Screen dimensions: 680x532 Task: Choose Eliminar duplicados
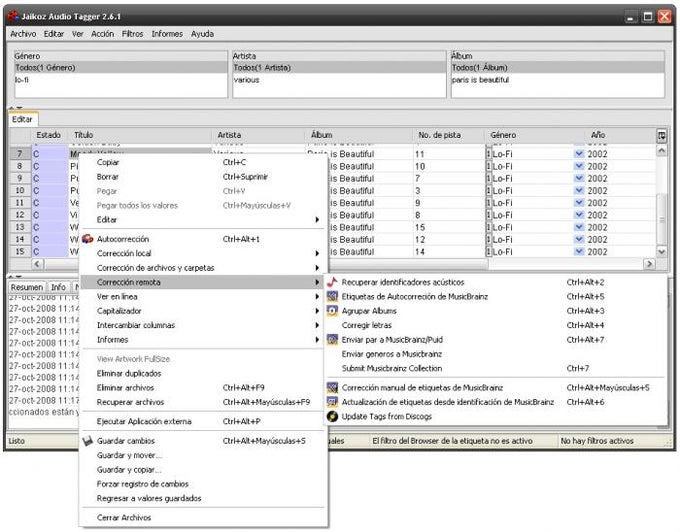(x=203, y=373)
